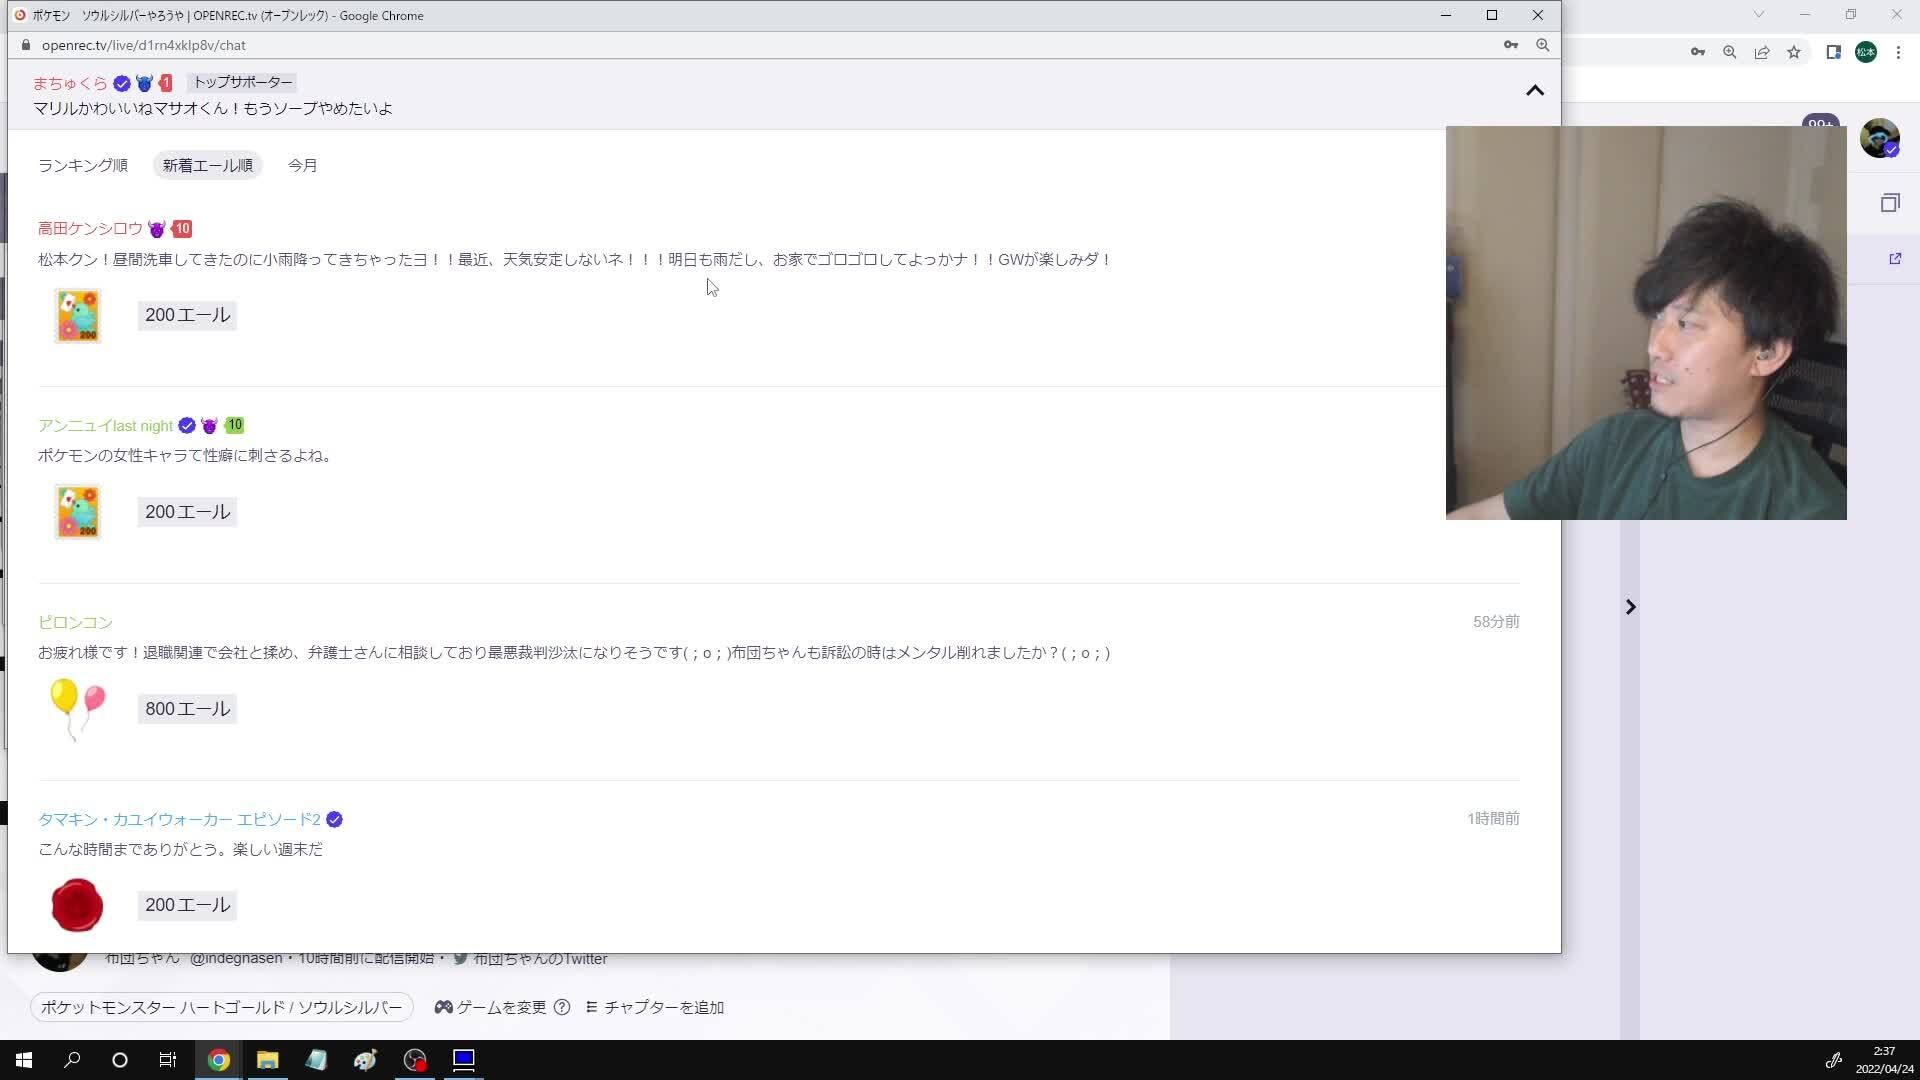This screenshot has width=1920, height=1080.
Task: Open user 高田ケンシロウ profile link
Action: (90, 229)
